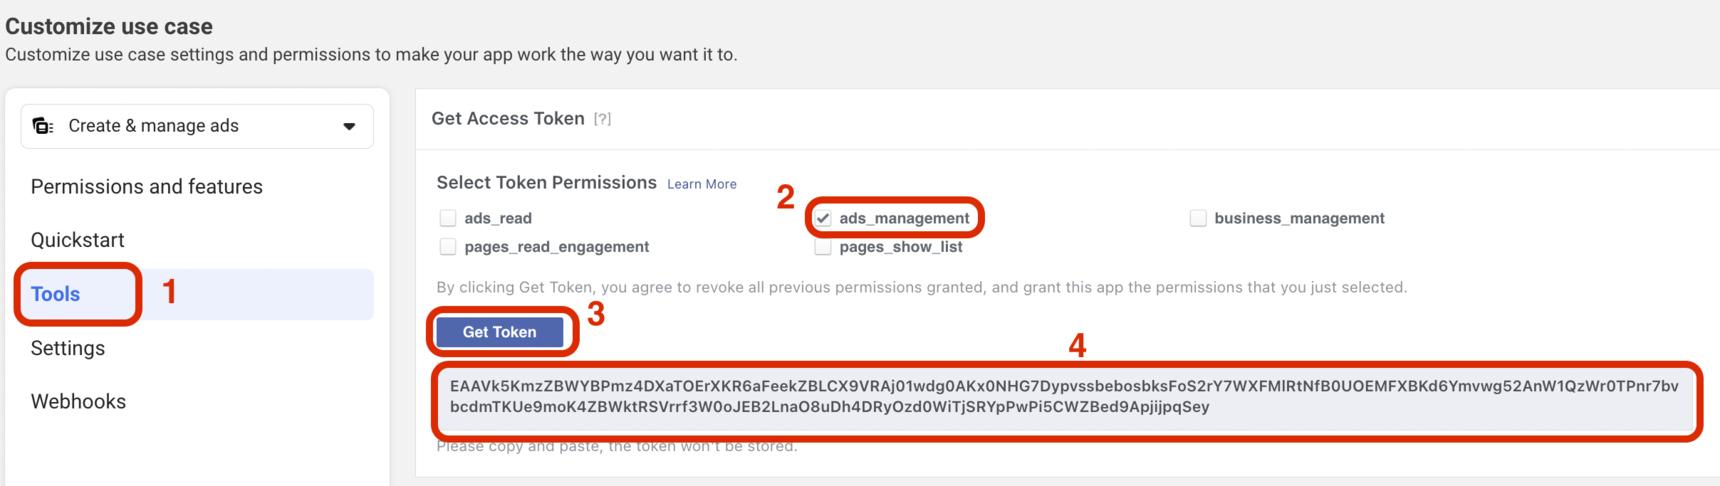
Task: Open the Create & manage ads dropdown
Action: [197, 126]
